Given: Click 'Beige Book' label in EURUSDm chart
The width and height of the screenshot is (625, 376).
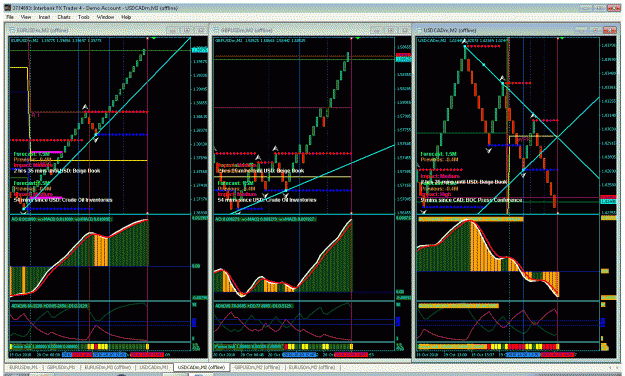Looking at the screenshot, I should (87, 171).
